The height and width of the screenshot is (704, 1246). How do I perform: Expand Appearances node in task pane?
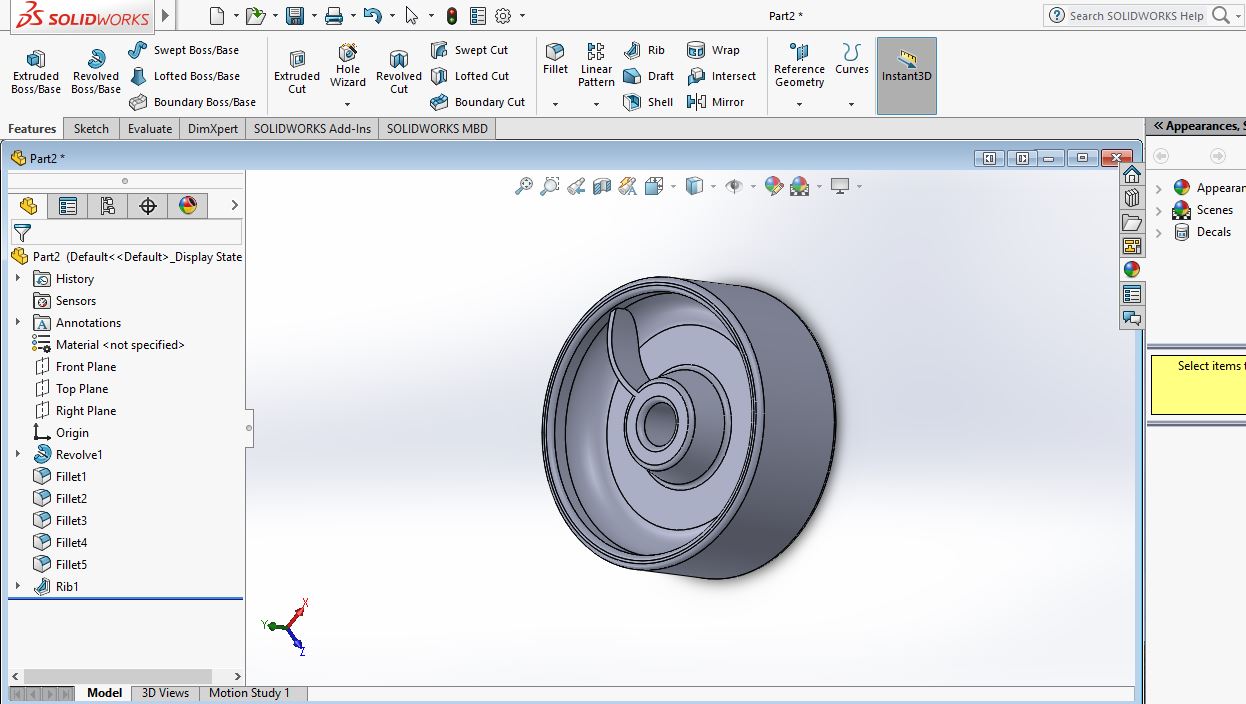[1159, 188]
